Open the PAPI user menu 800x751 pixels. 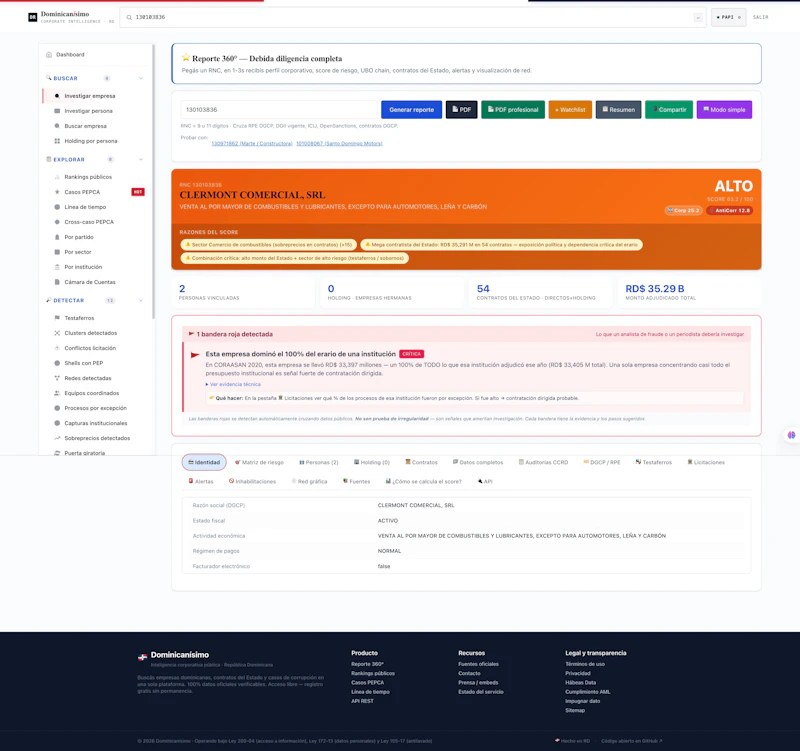coord(729,17)
